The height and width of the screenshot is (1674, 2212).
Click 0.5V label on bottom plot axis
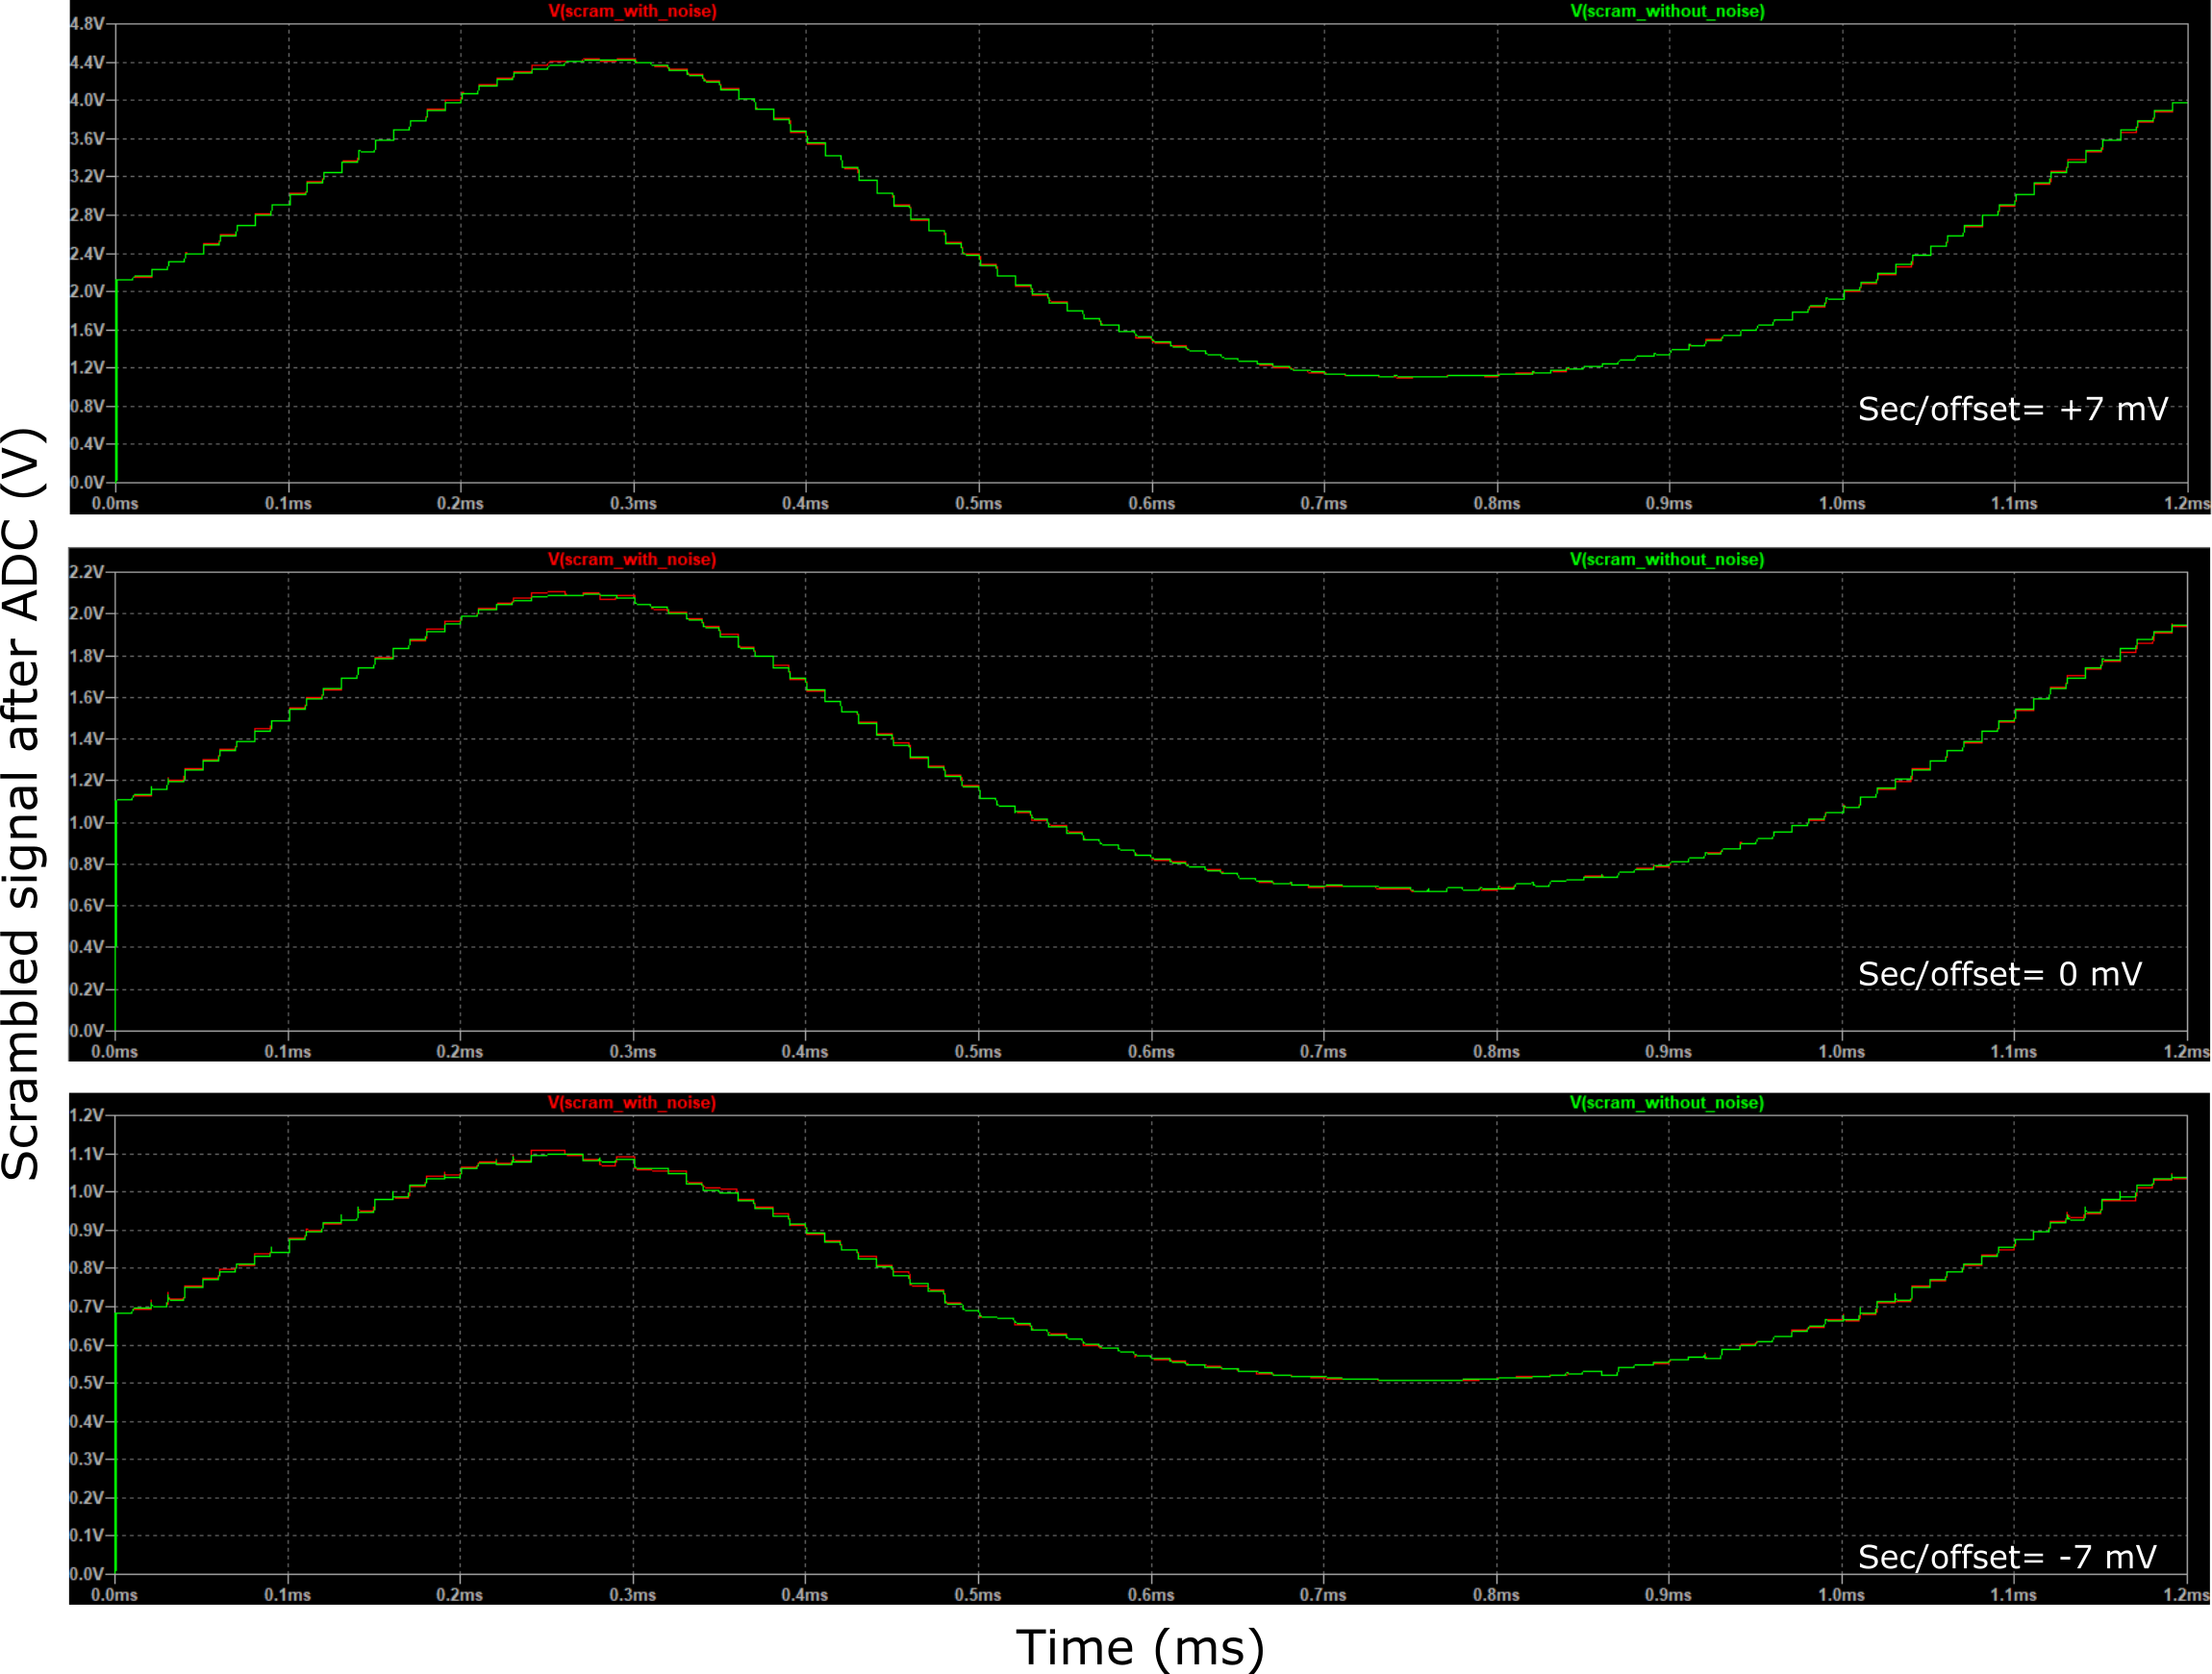(86, 1383)
